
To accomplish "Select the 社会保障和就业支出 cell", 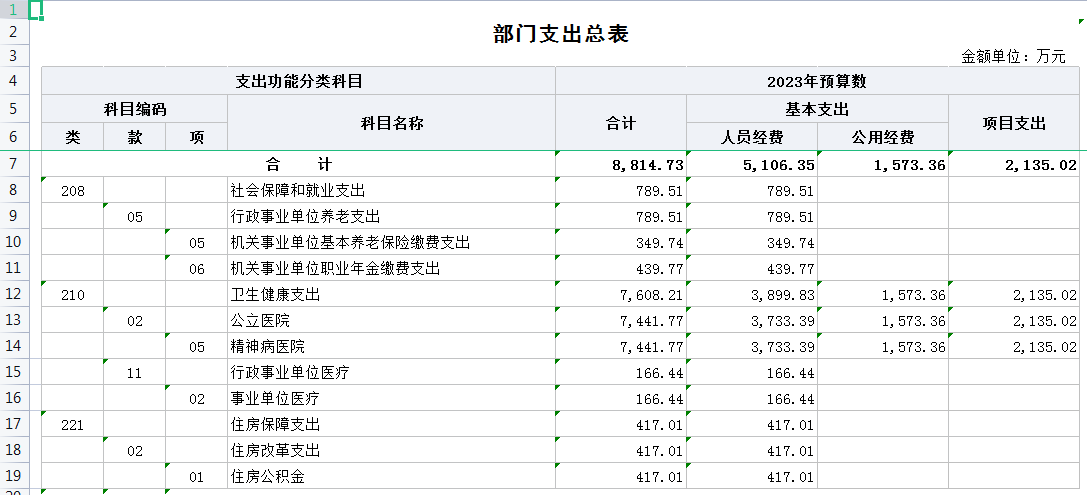I will [298, 191].
